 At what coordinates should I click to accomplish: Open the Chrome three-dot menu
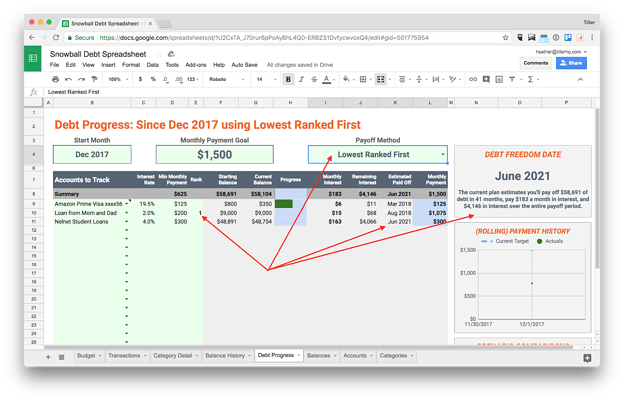point(592,37)
